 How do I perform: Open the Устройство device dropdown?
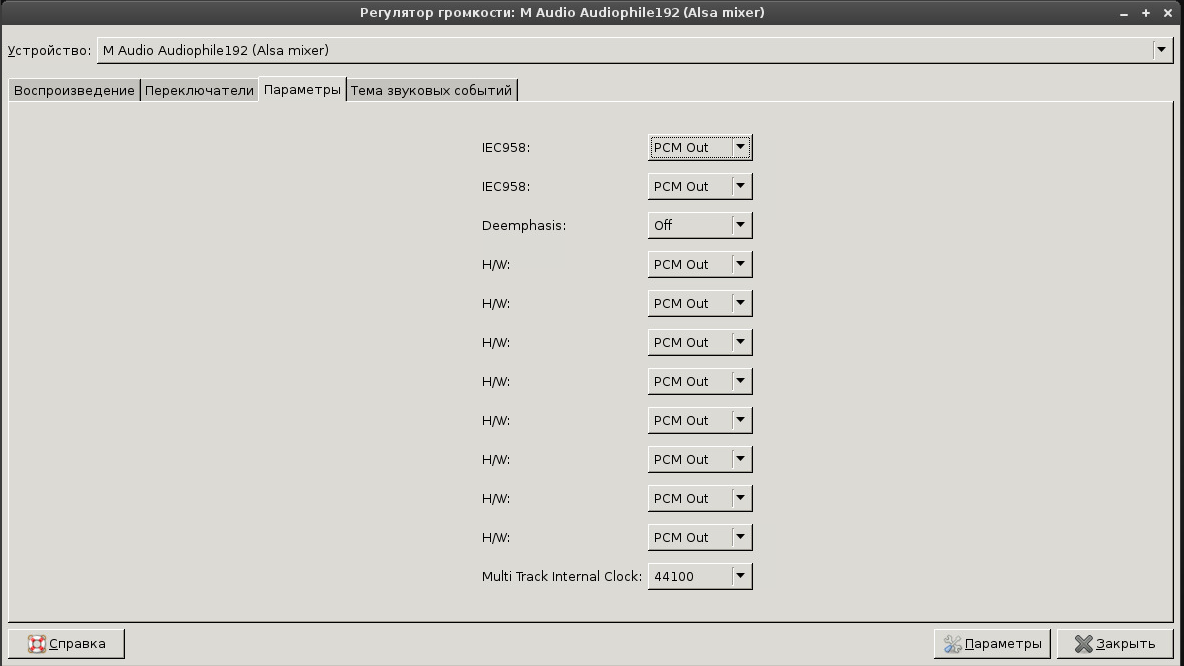tap(634, 51)
